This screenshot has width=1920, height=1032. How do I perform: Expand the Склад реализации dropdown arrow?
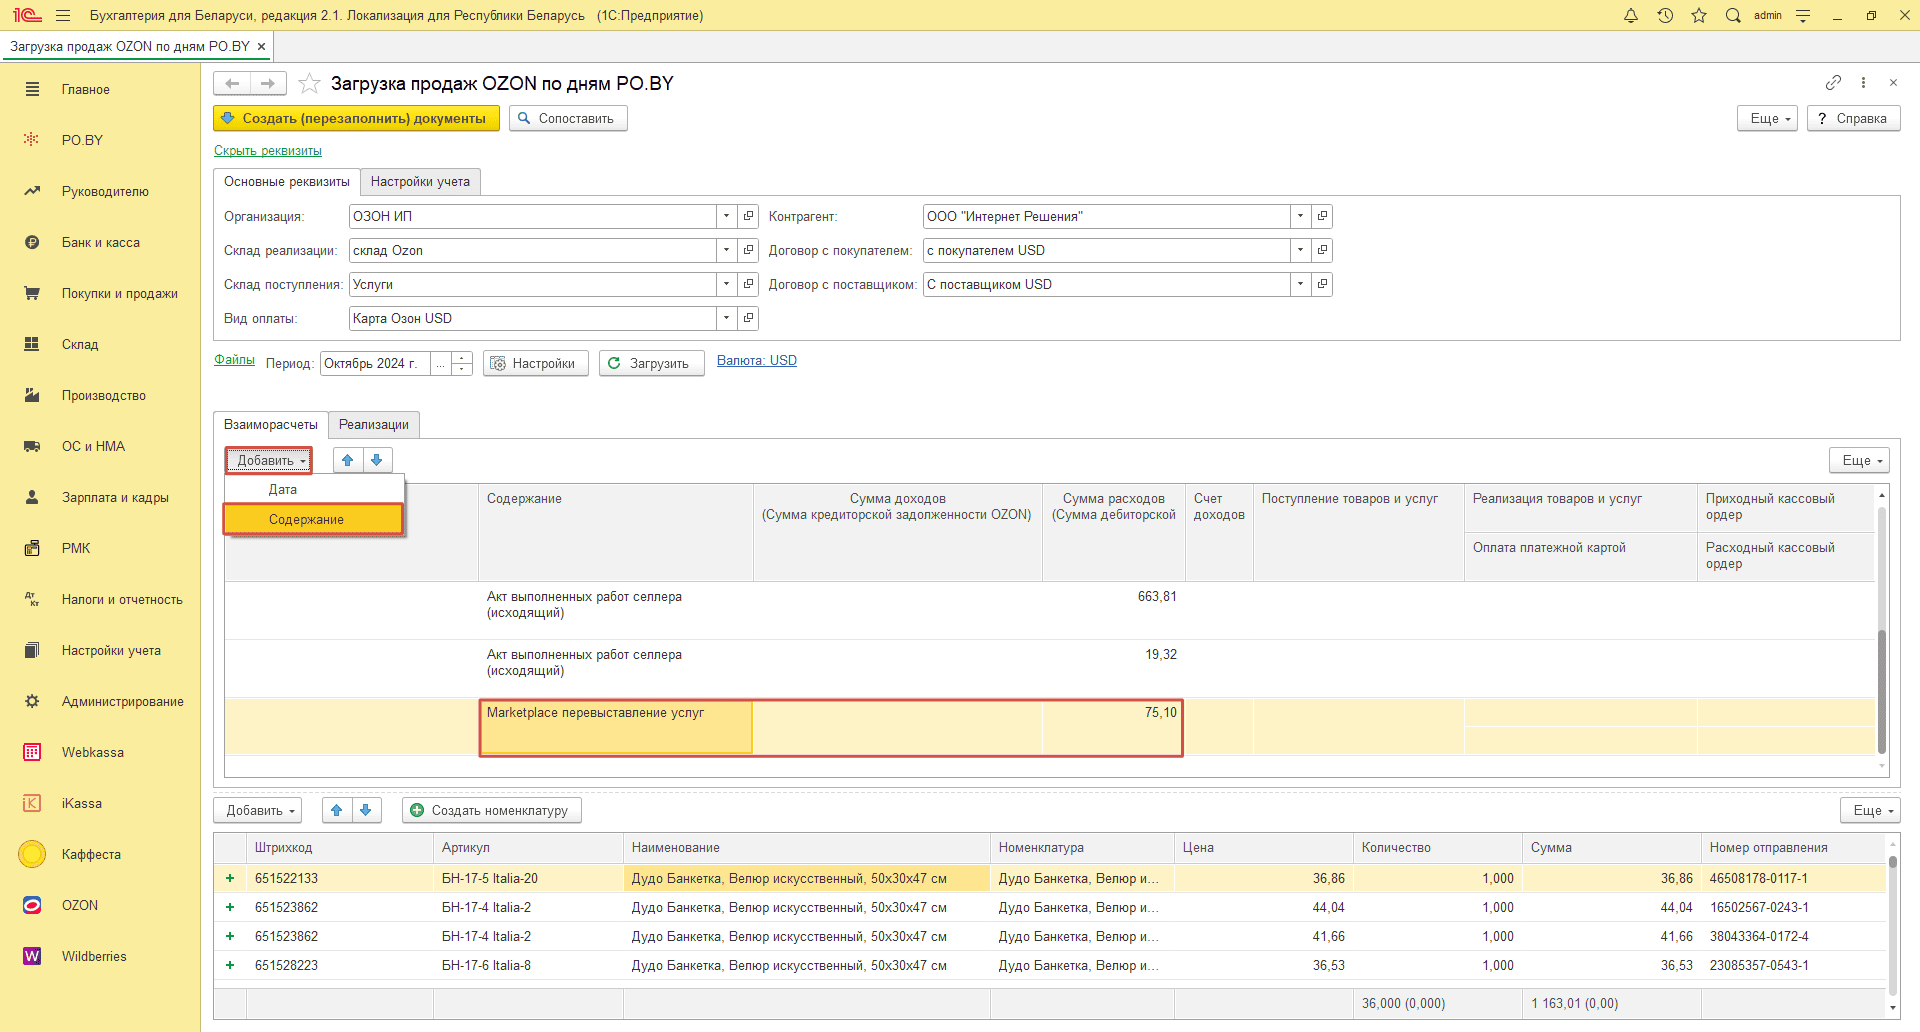point(727,250)
